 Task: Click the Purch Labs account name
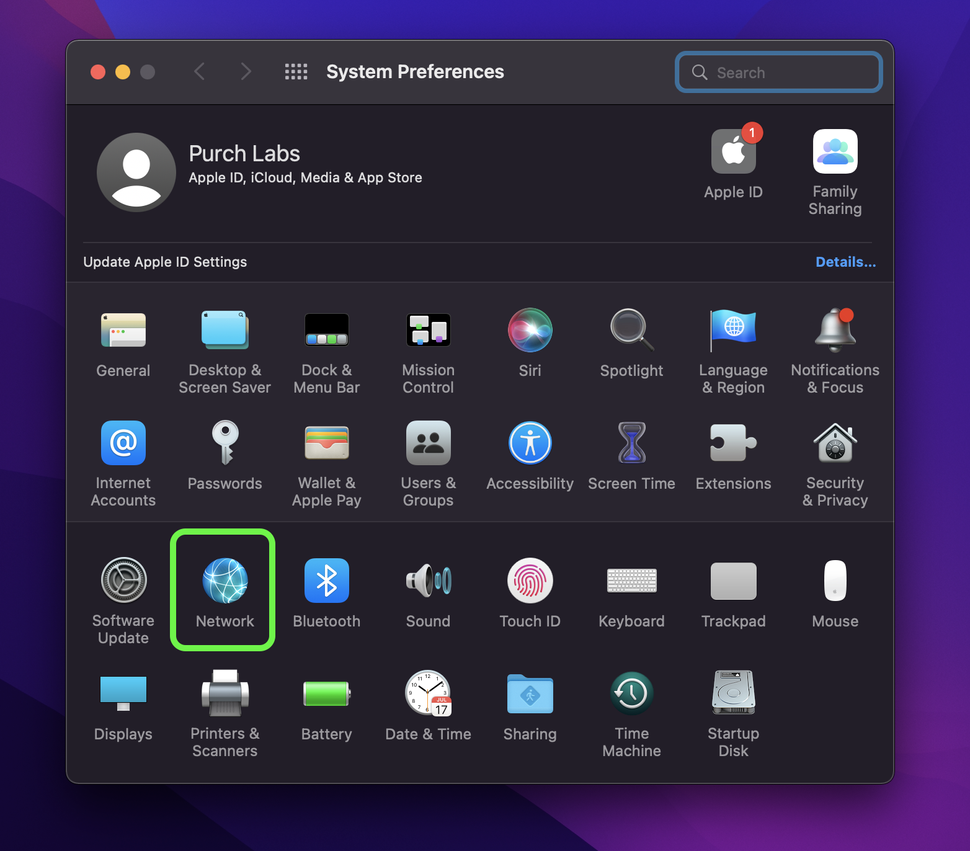pos(244,153)
